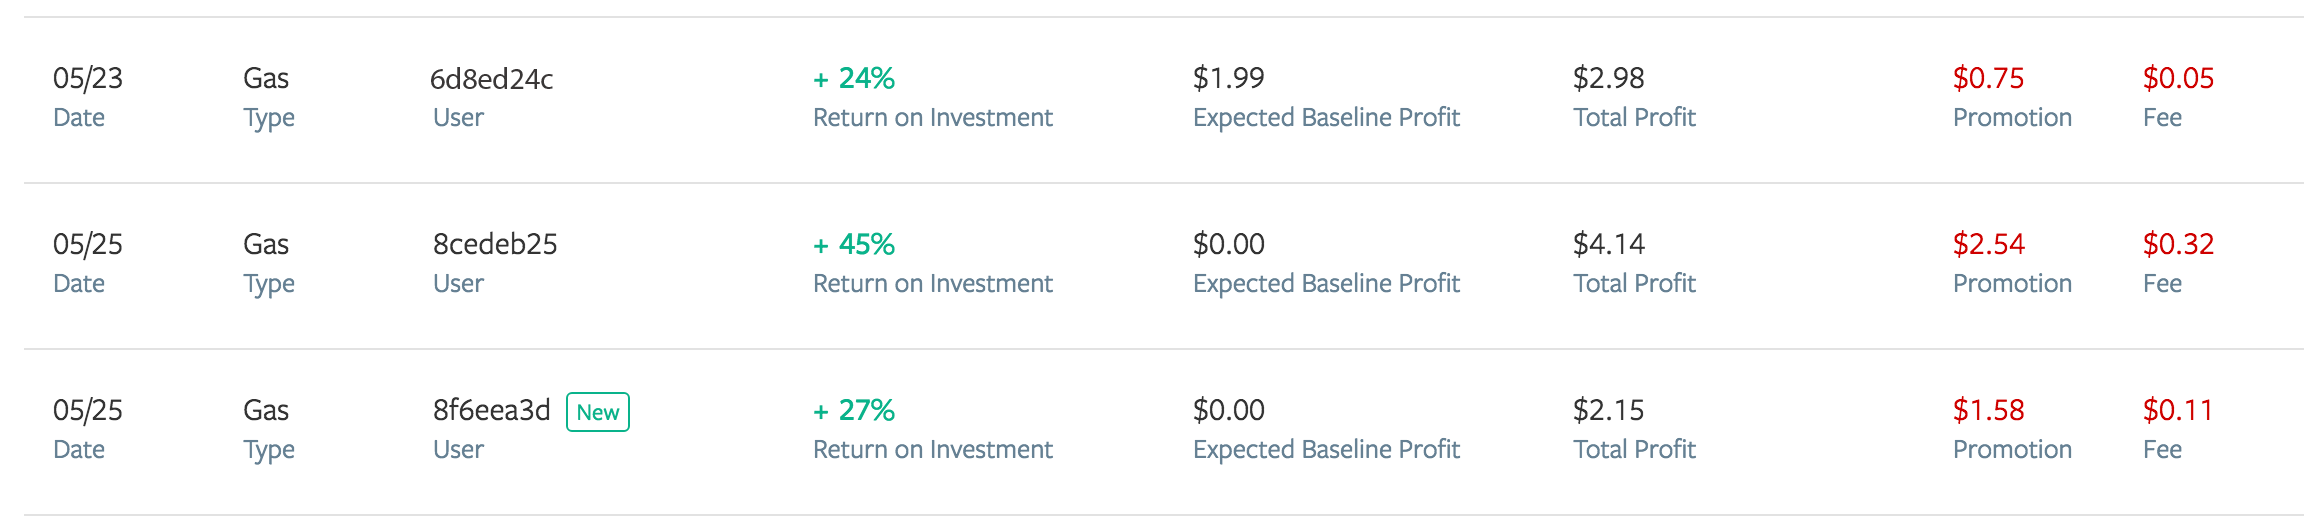Viewport: 2324px width, 530px height.
Task: Click the Expected Baseline Profit label in last row
Action: coord(1327,450)
